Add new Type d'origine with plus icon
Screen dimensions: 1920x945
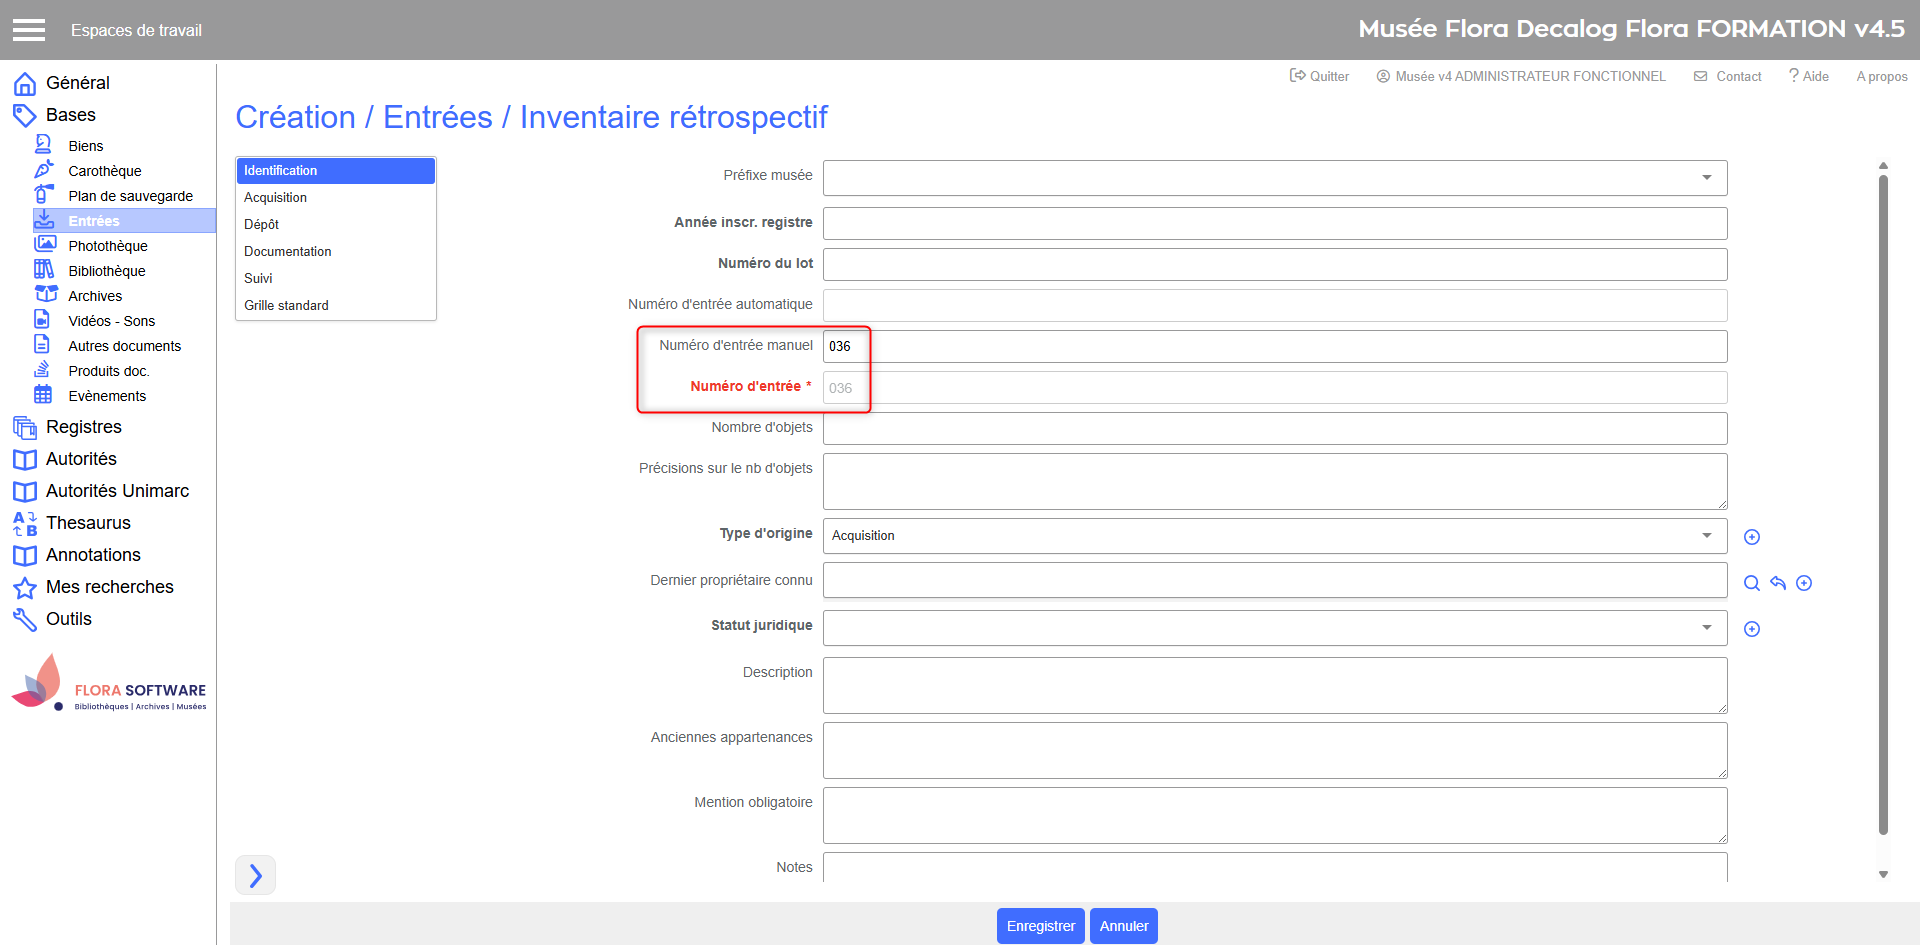pyautogui.click(x=1751, y=537)
